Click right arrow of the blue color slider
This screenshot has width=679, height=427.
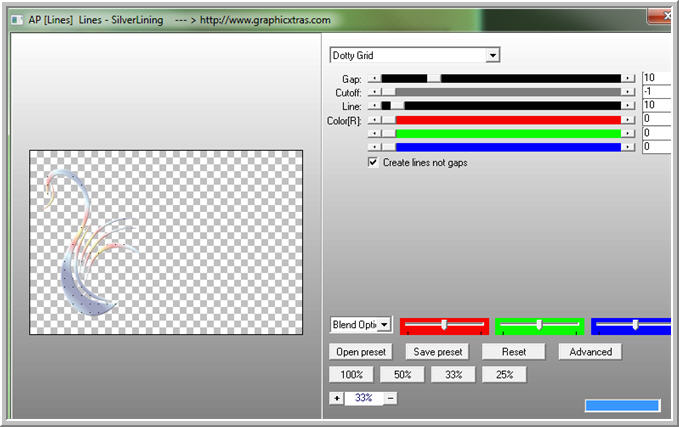click(x=627, y=147)
